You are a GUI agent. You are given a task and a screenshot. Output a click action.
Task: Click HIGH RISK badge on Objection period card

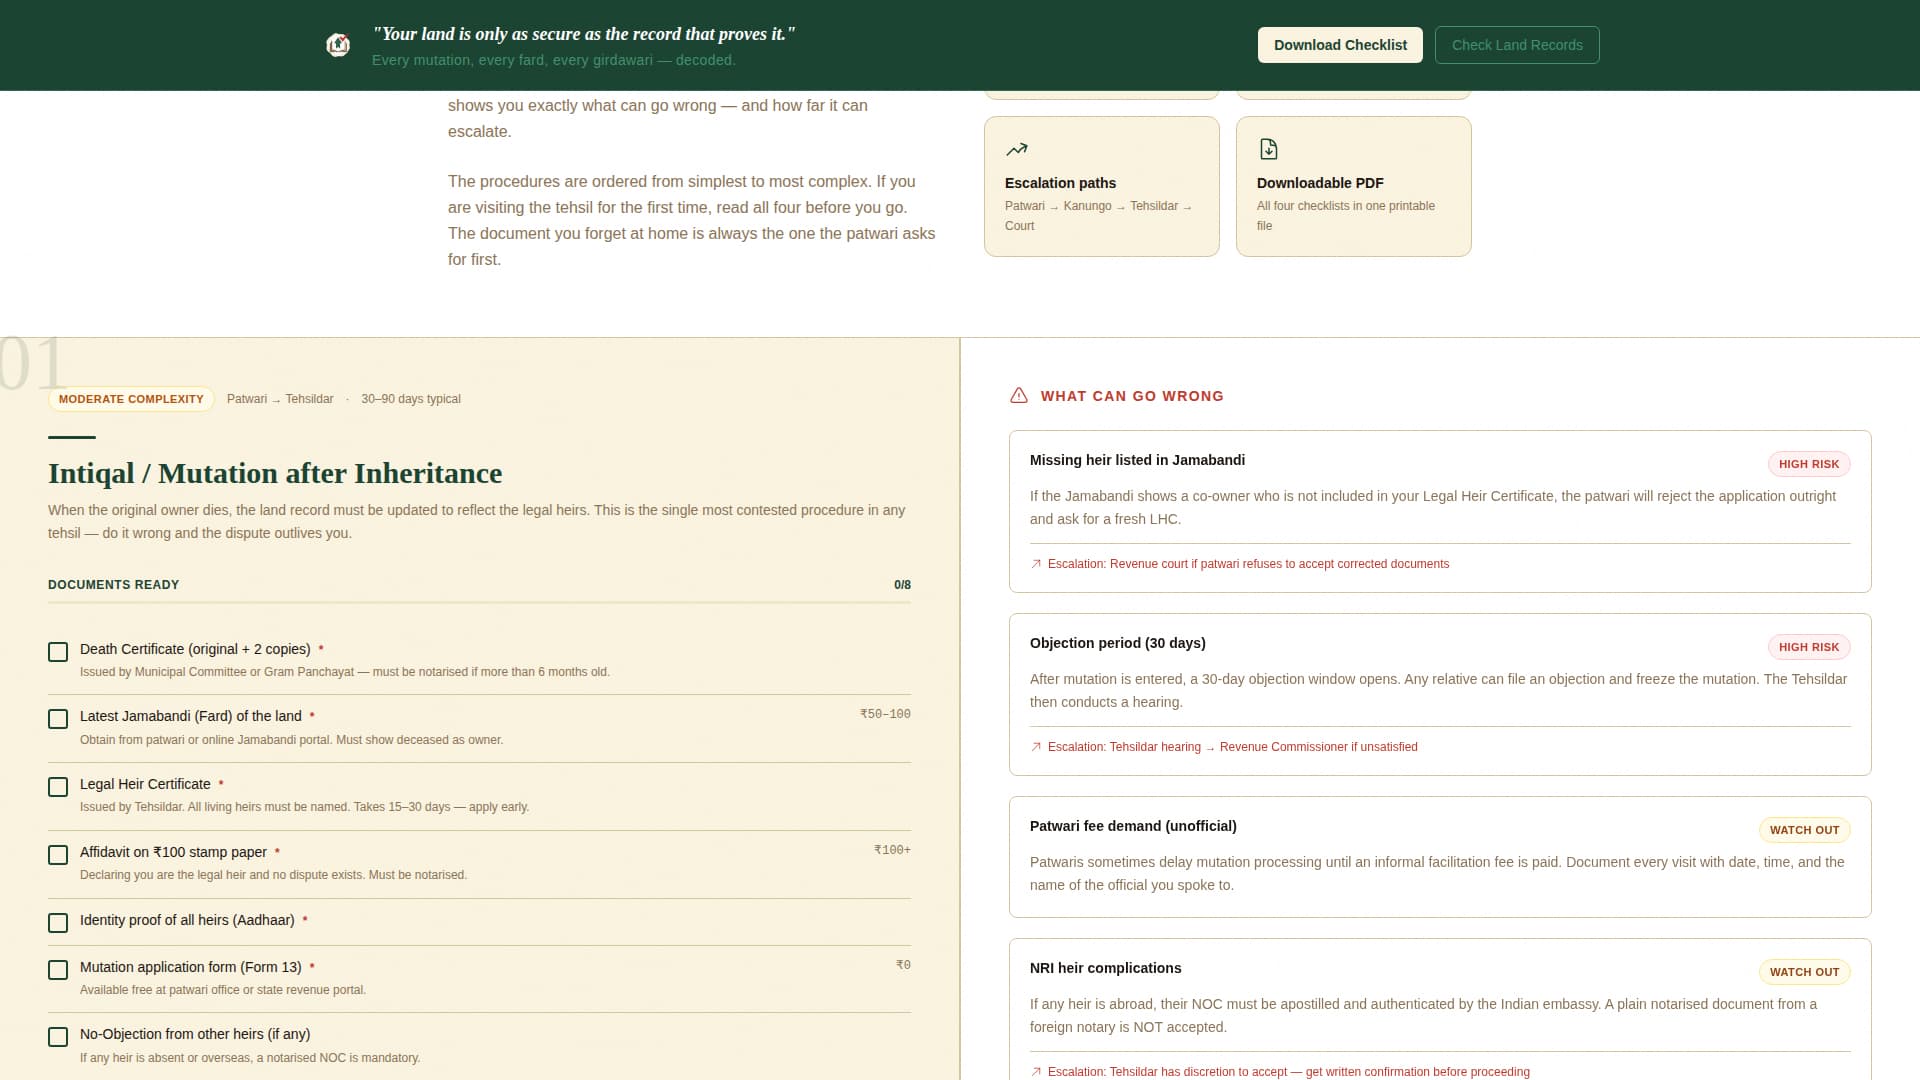(x=1809, y=647)
